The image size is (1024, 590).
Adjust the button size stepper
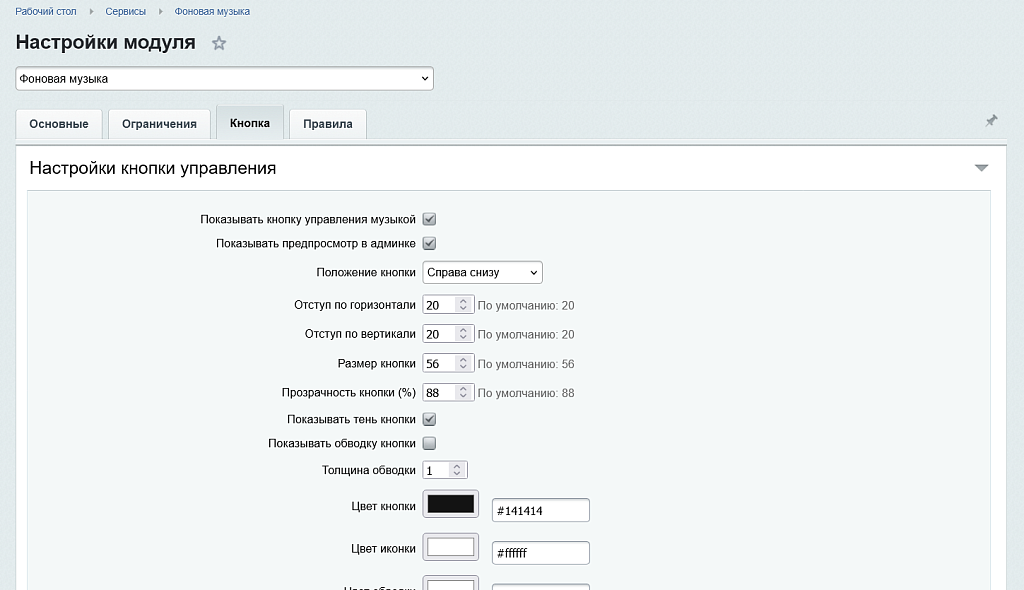point(461,364)
